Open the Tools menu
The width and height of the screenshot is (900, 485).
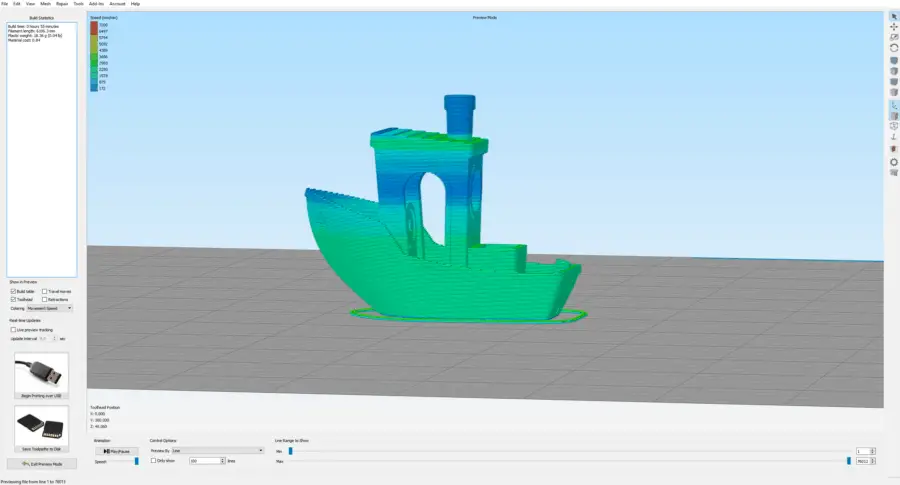coord(79,3)
